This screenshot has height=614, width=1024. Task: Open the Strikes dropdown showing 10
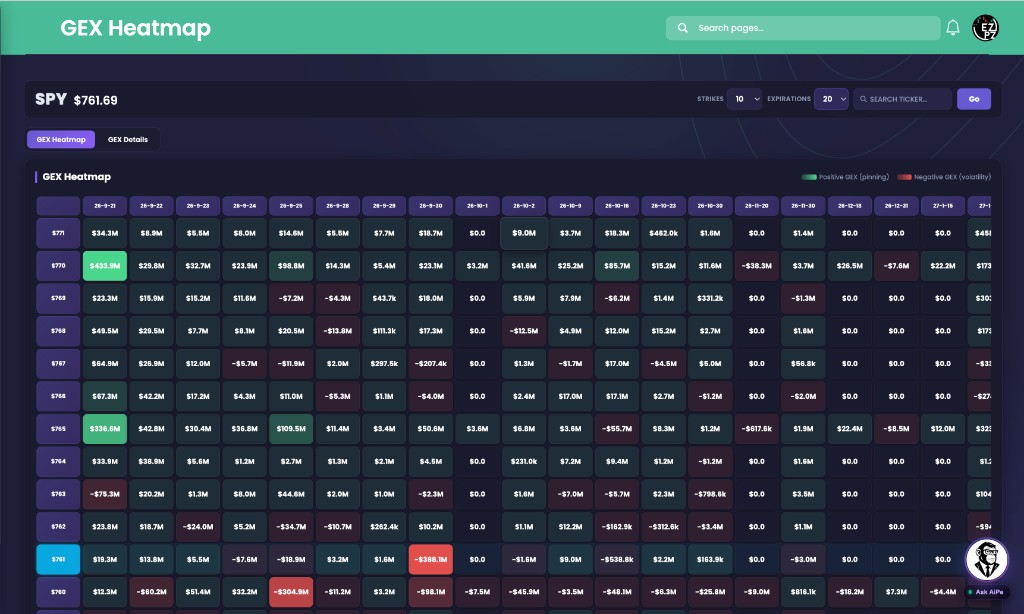[x=744, y=99]
